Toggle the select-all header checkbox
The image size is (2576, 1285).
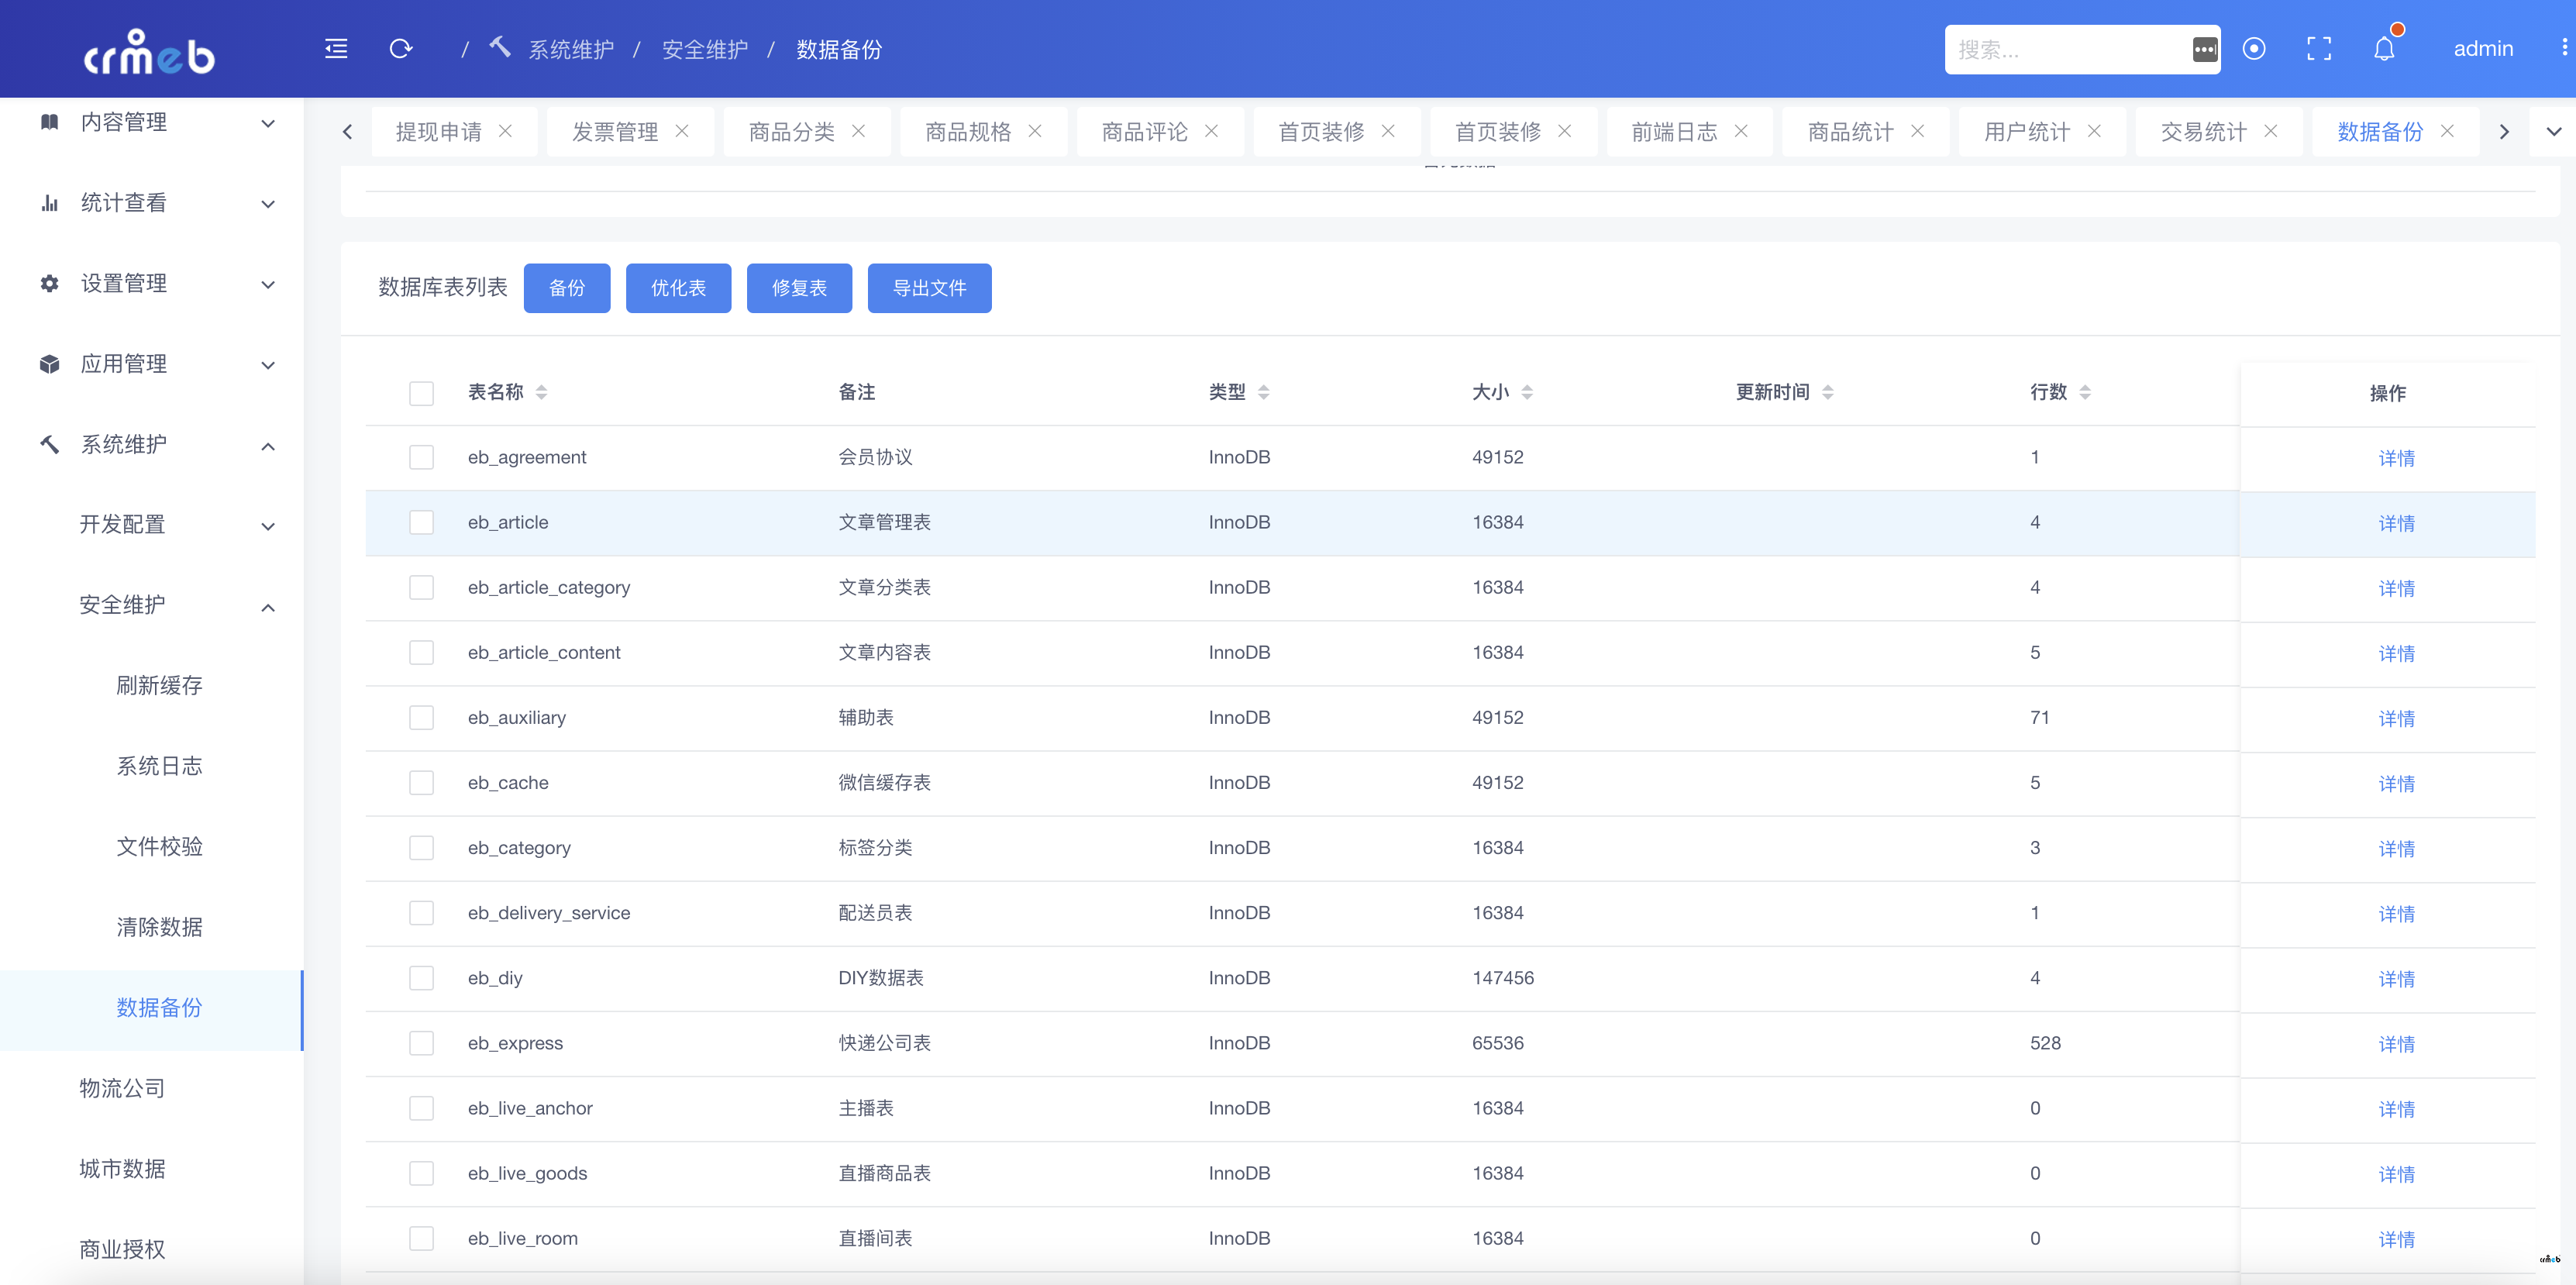click(x=421, y=393)
